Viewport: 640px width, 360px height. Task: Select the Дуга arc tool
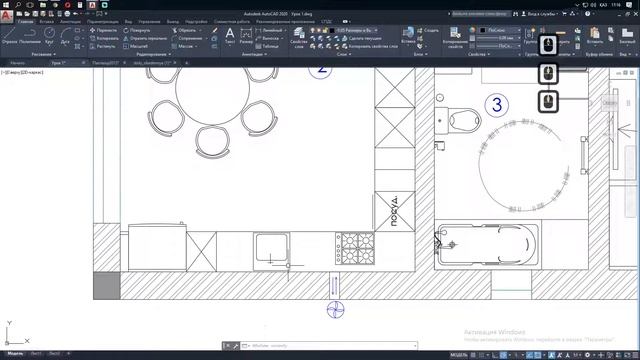[65, 36]
